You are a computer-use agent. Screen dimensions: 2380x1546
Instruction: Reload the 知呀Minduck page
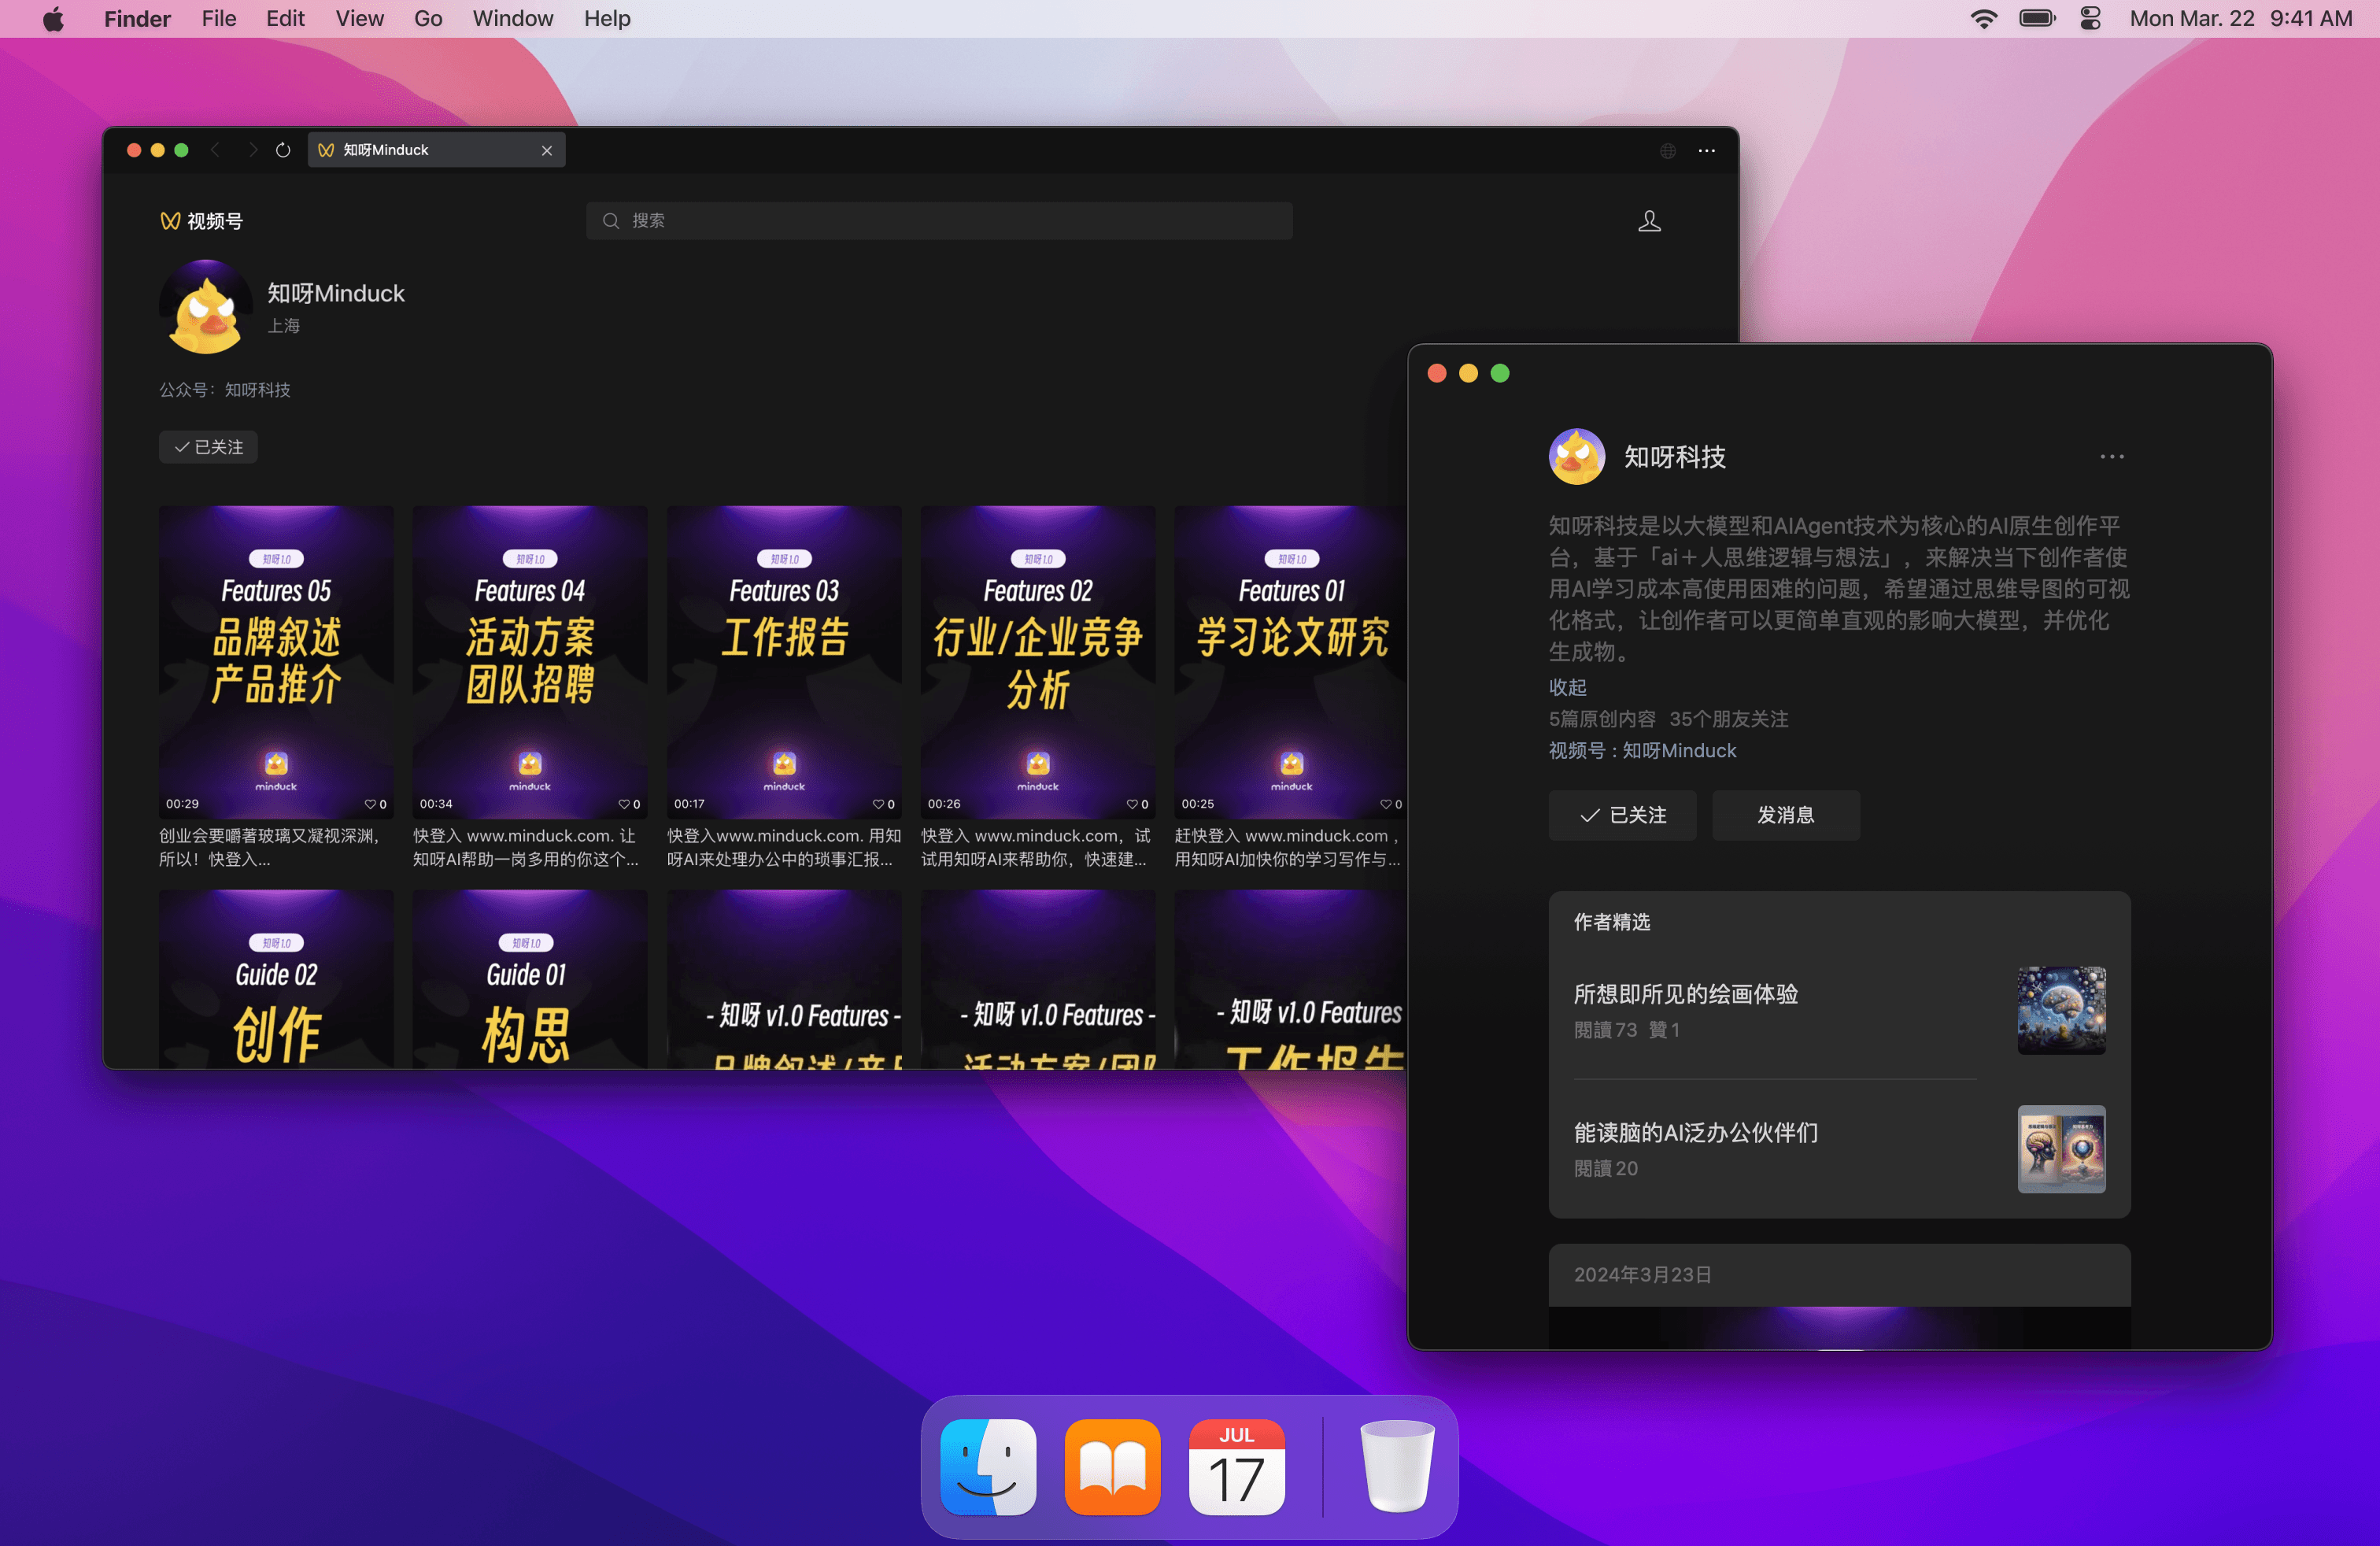coord(283,150)
